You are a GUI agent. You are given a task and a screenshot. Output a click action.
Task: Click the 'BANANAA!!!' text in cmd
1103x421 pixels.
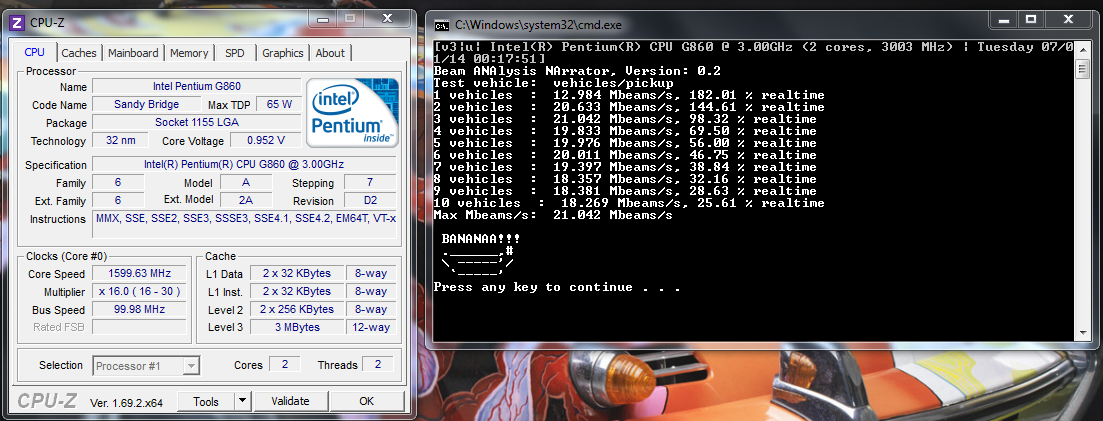pos(481,239)
